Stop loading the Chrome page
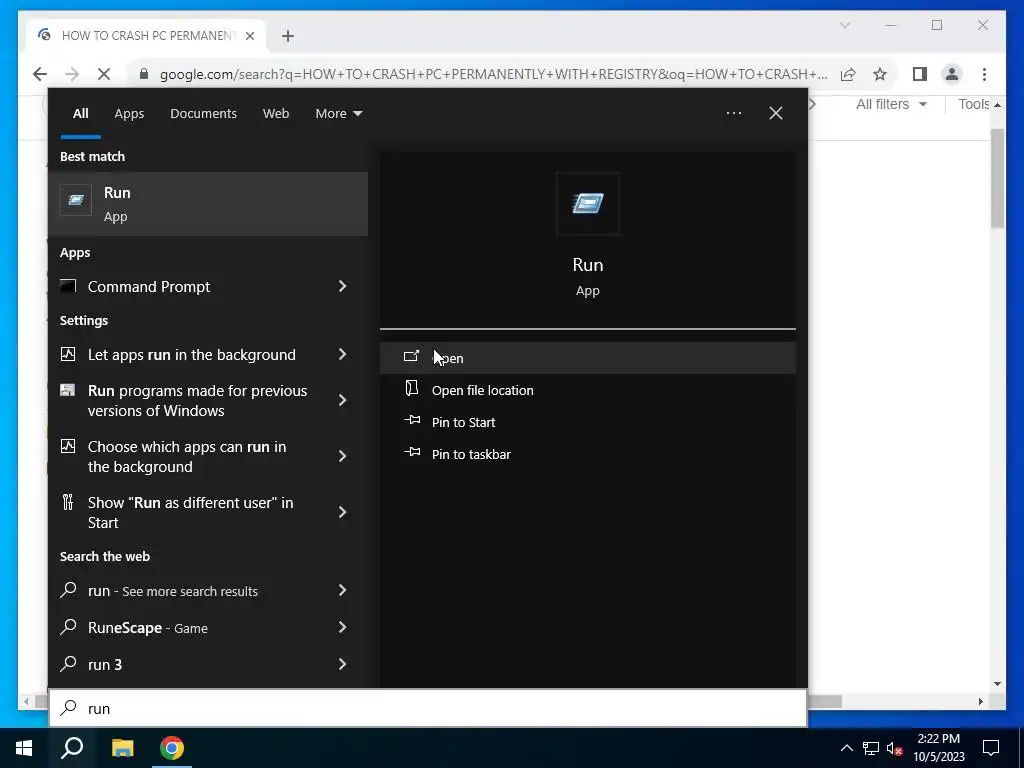This screenshot has width=1024, height=768. coord(103,74)
